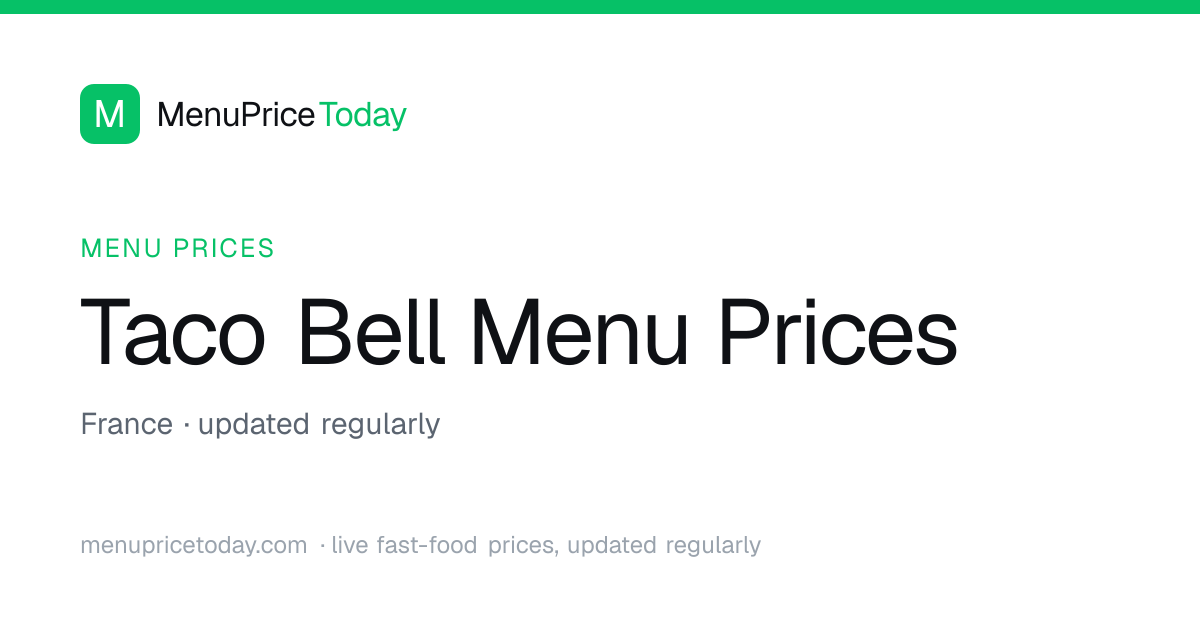1200x630 pixels.
Task: Click the dot separator before "live" in footer
Action: 322,547
